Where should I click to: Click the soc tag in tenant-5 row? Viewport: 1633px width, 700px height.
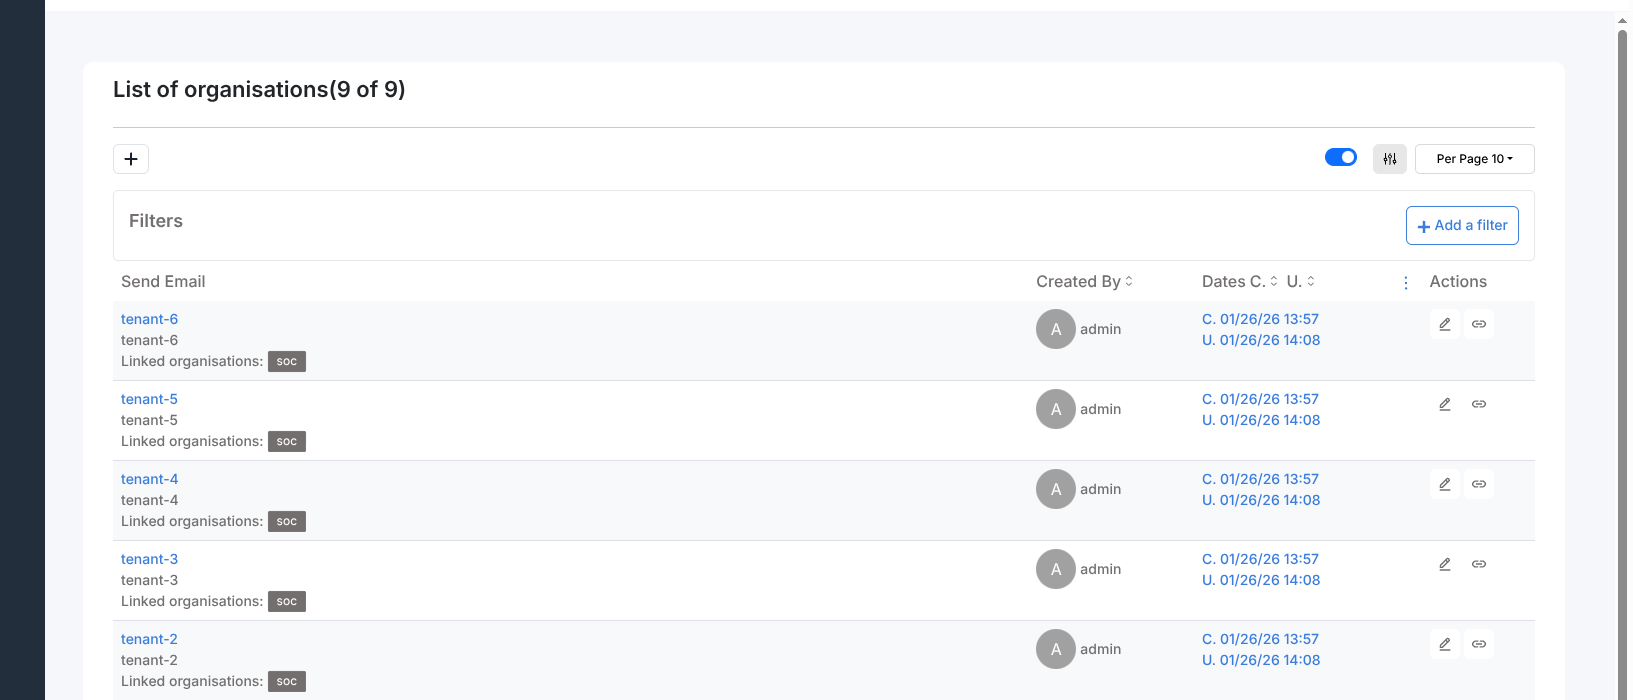coord(287,441)
